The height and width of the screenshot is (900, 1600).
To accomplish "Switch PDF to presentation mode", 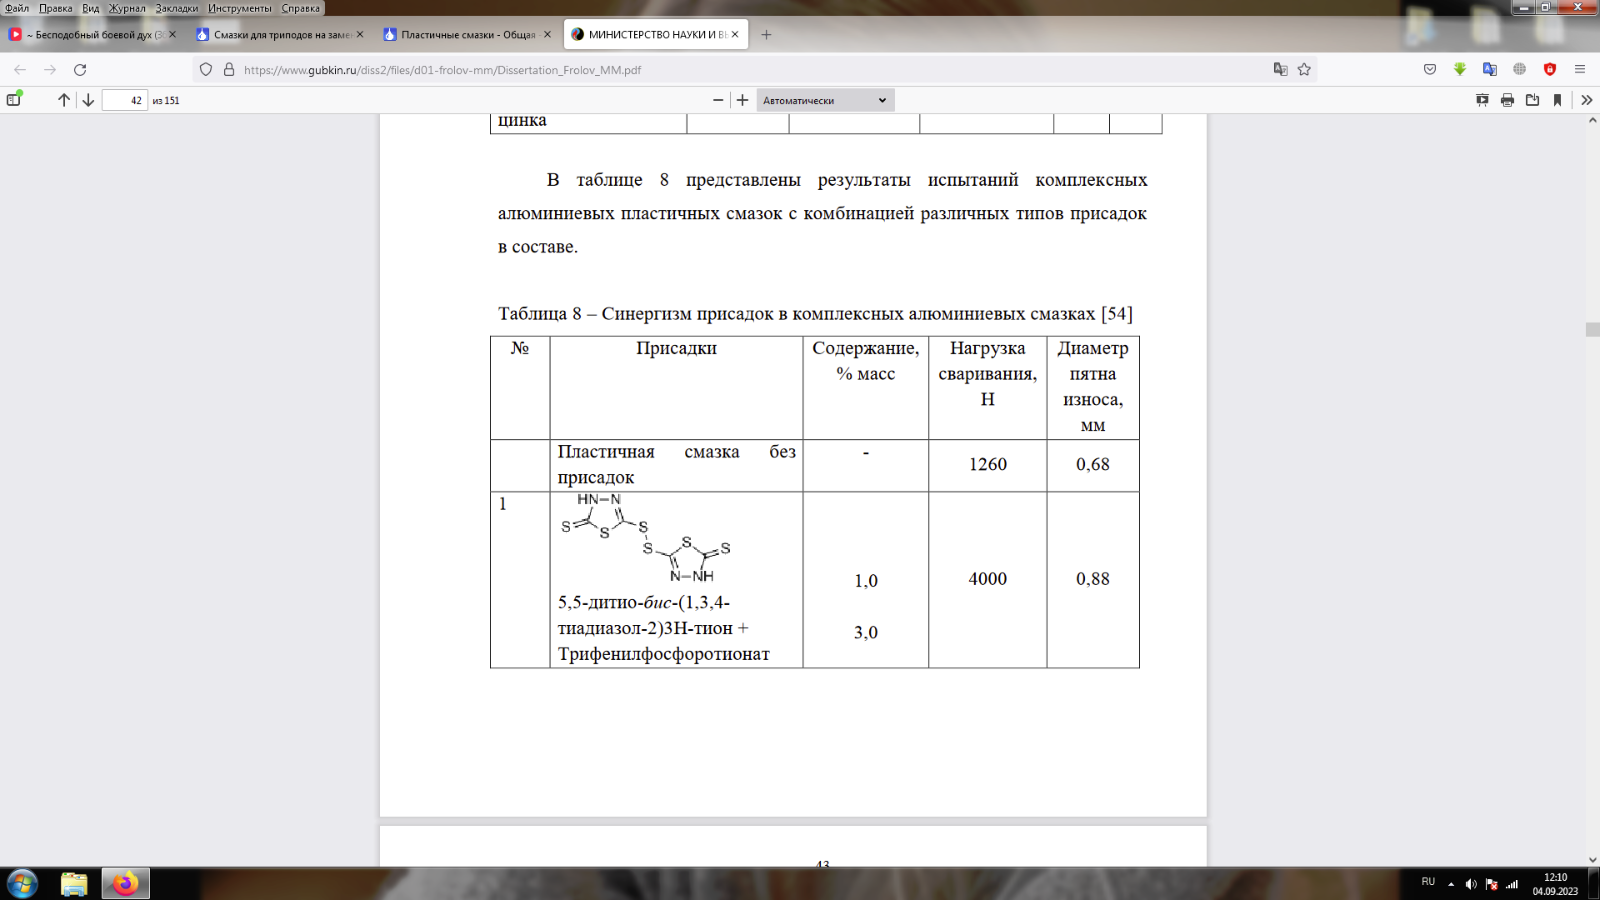I will [1482, 100].
